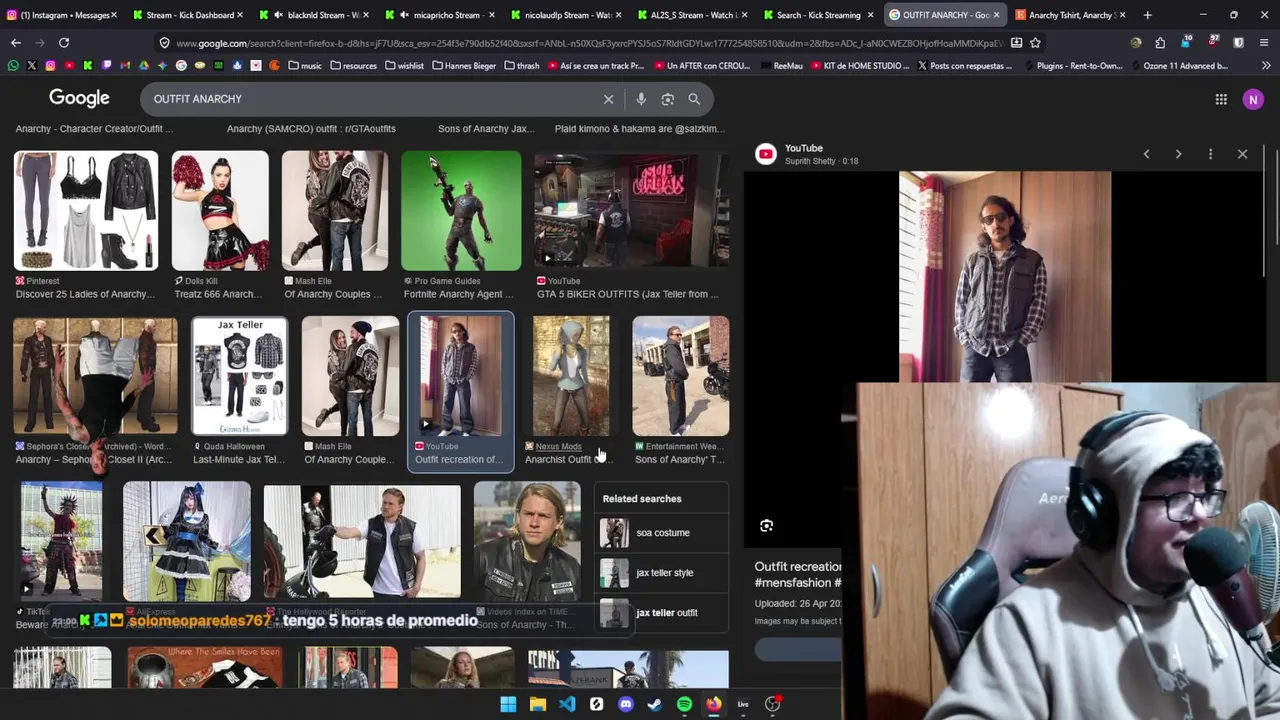Open the Firefox hamburger menu
The image size is (1280, 720).
click(1265, 43)
